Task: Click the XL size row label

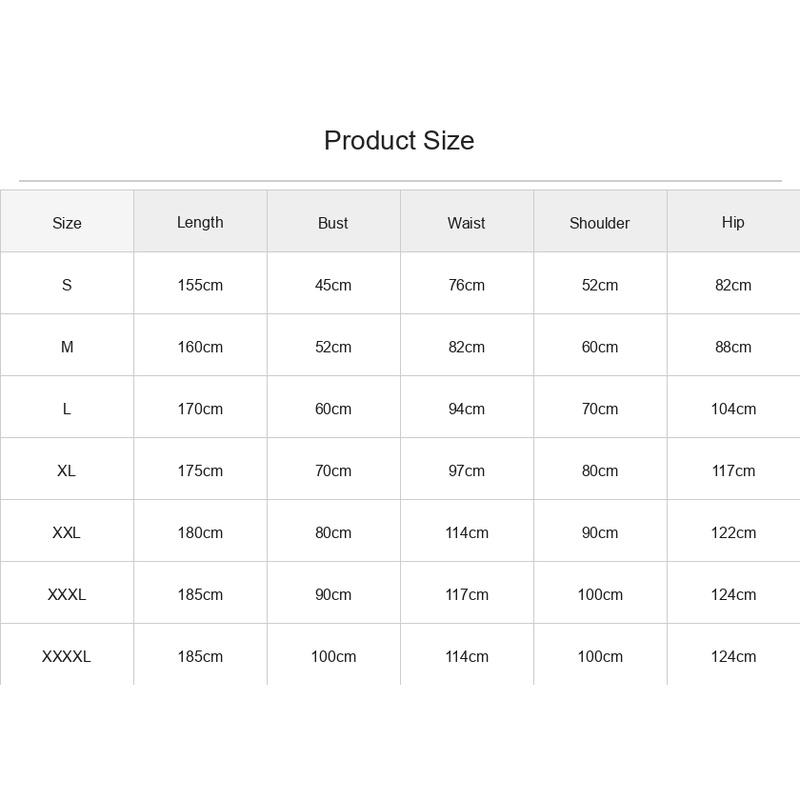Action: [67, 470]
